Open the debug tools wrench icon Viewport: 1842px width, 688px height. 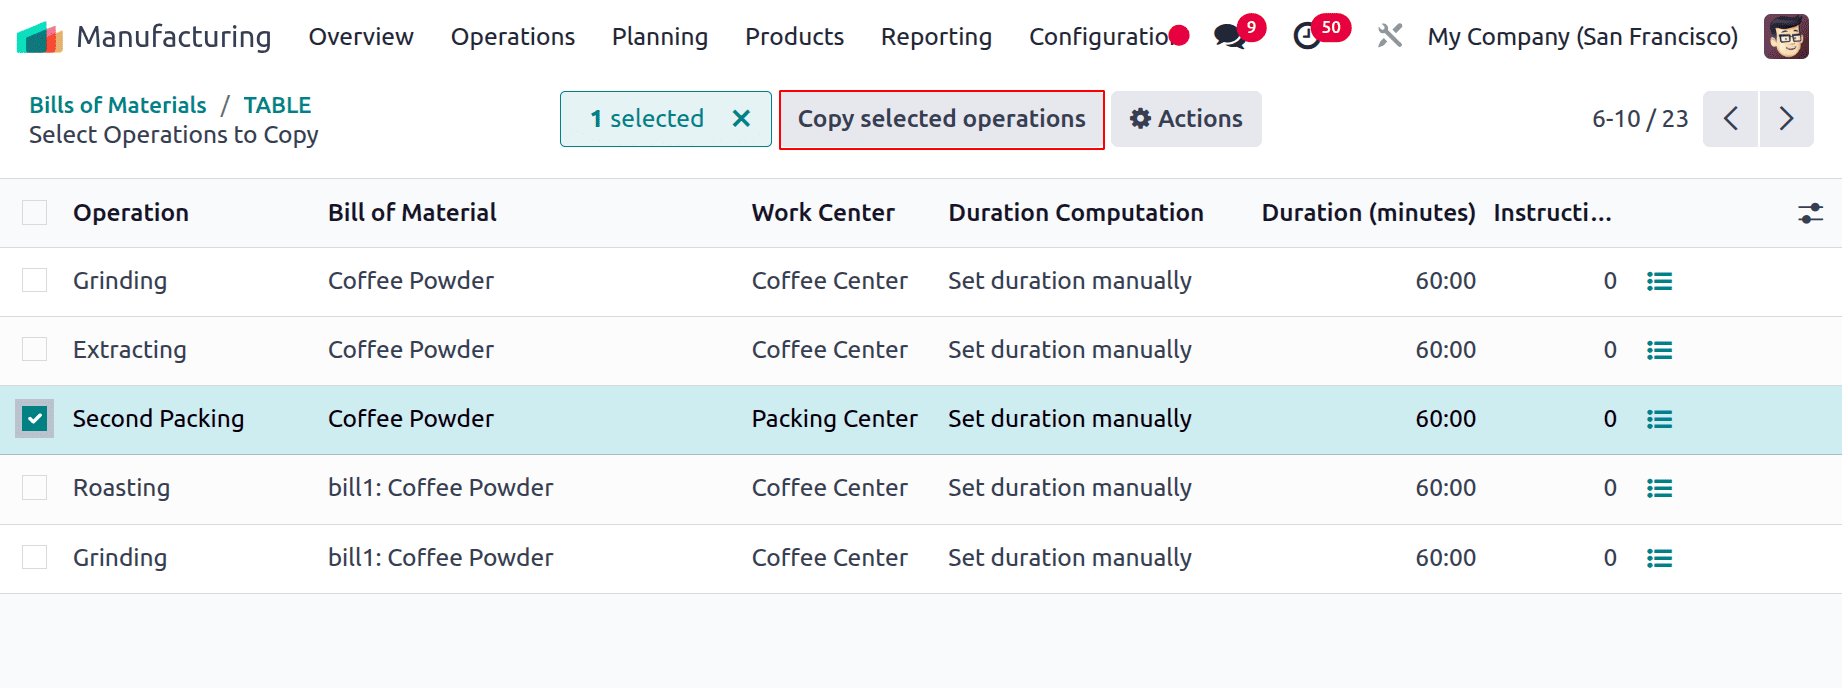(x=1390, y=37)
